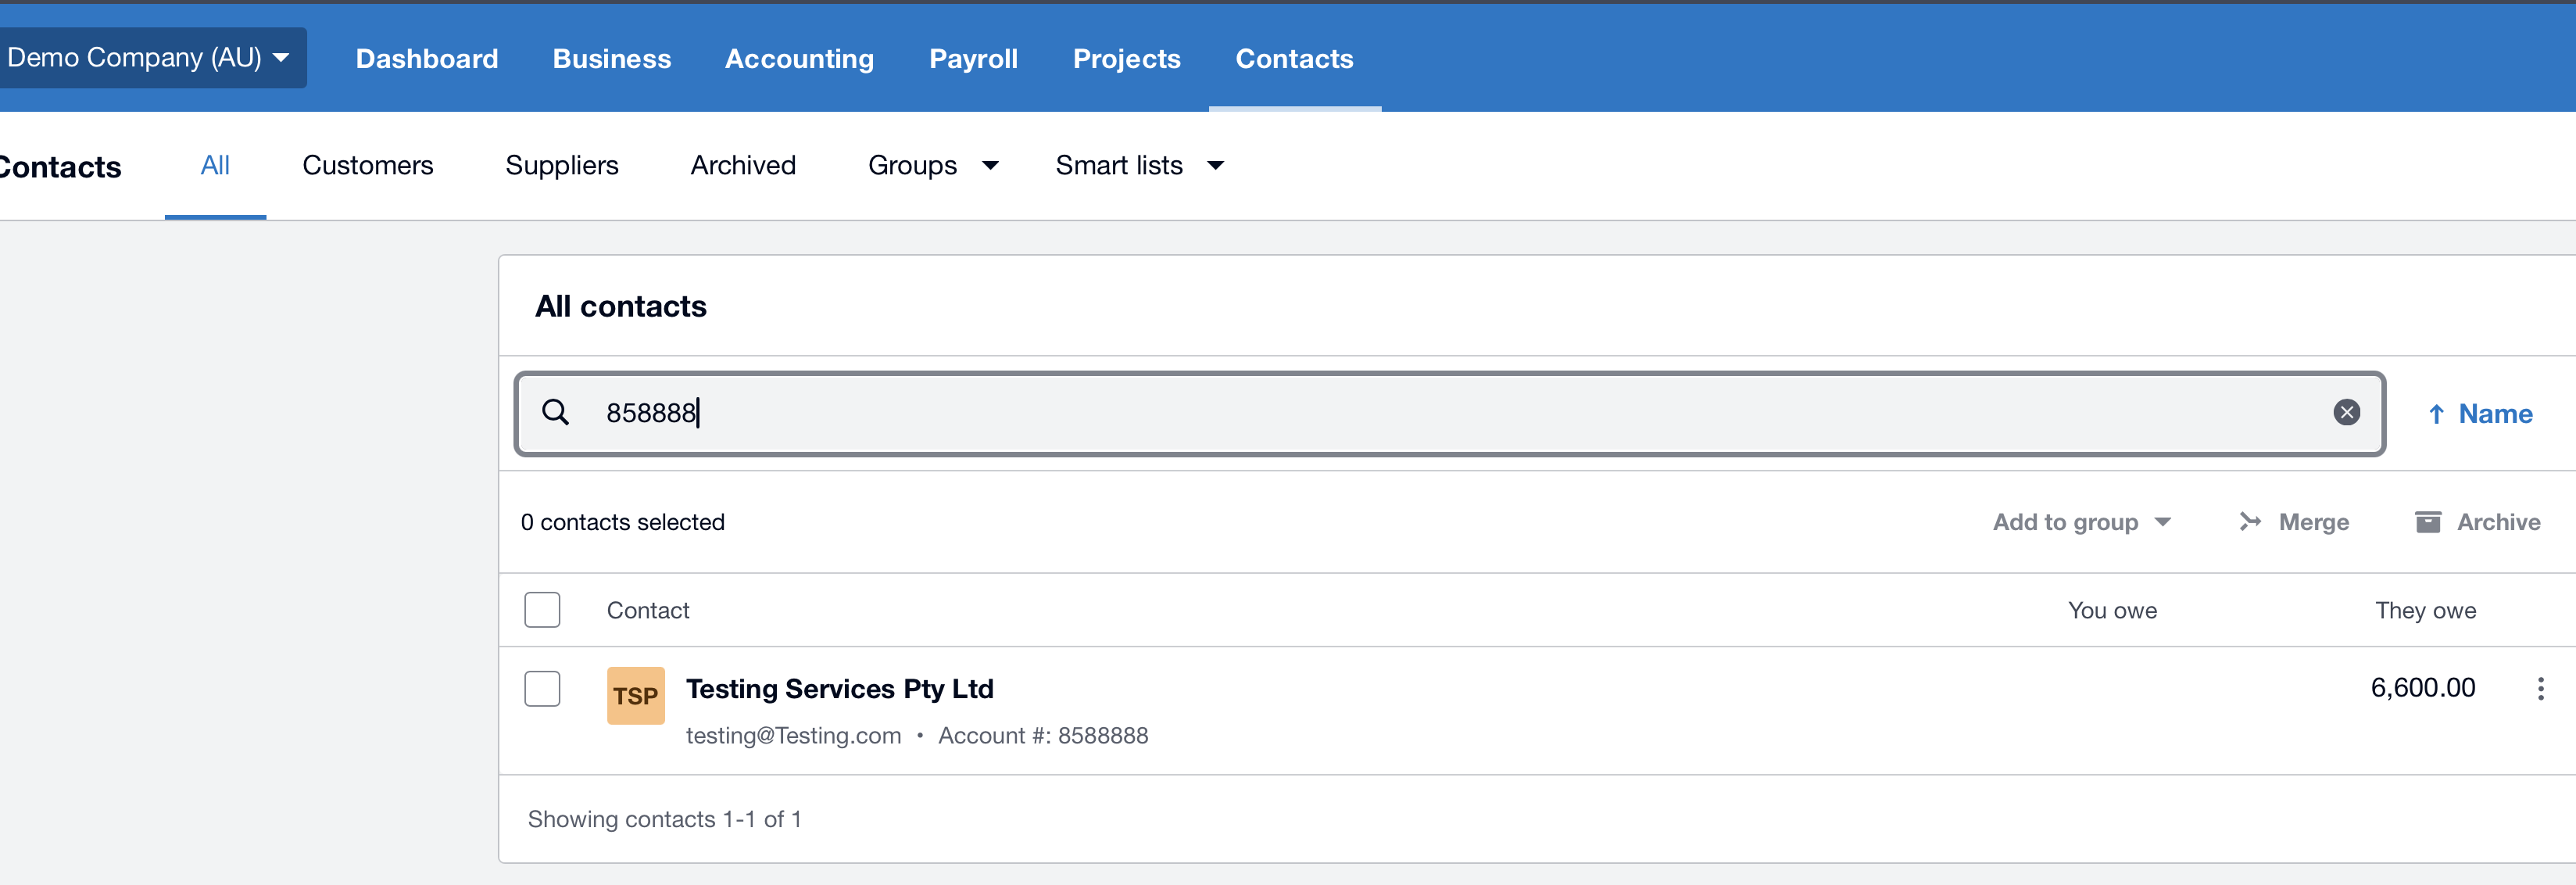Switch to the Archived tab
This screenshot has width=2576, height=885.
tap(742, 166)
